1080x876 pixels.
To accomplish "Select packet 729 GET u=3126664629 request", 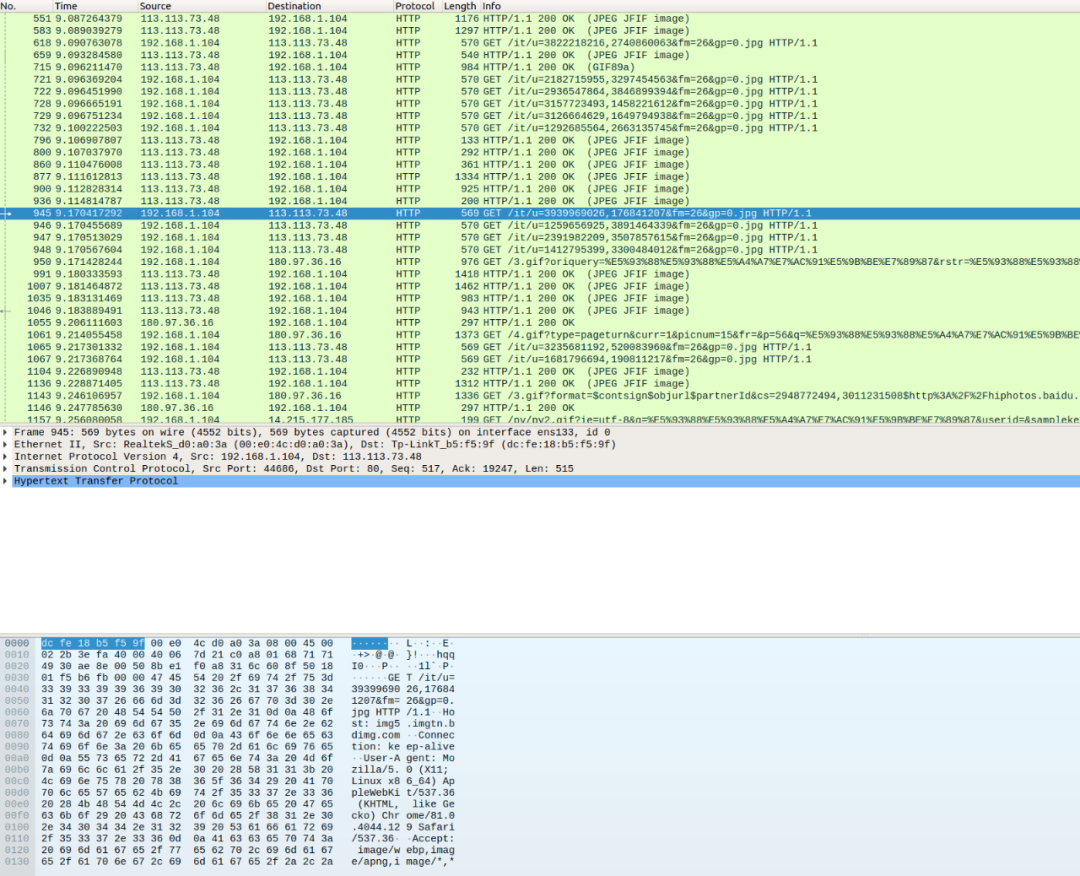I will tap(540, 116).
